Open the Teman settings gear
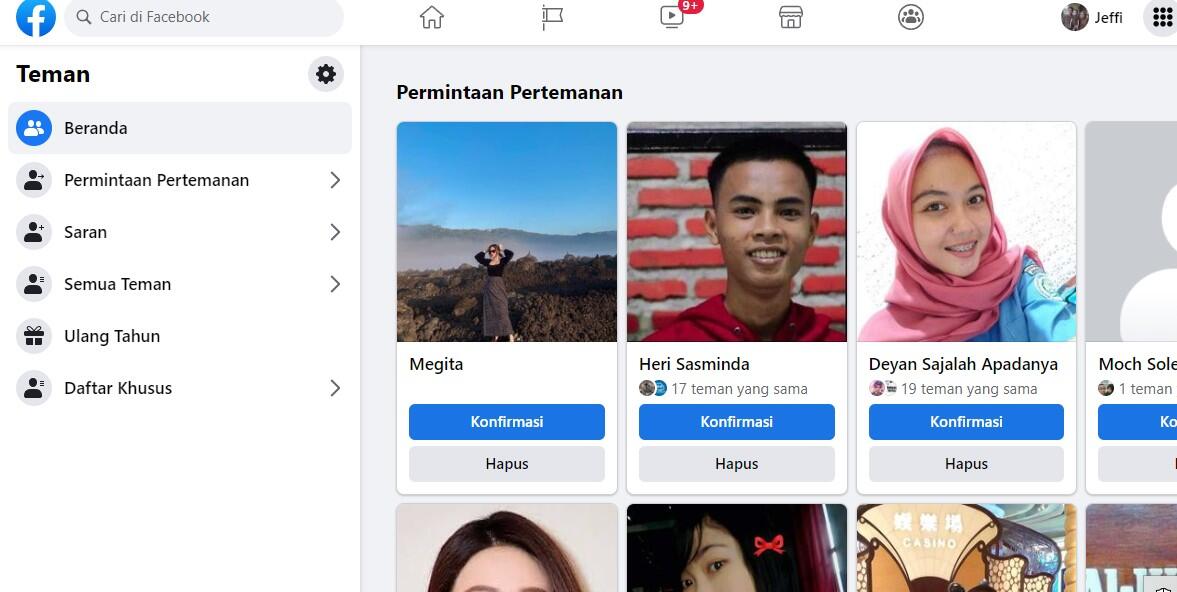This screenshot has height=592, width=1177. tap(326, 74)
